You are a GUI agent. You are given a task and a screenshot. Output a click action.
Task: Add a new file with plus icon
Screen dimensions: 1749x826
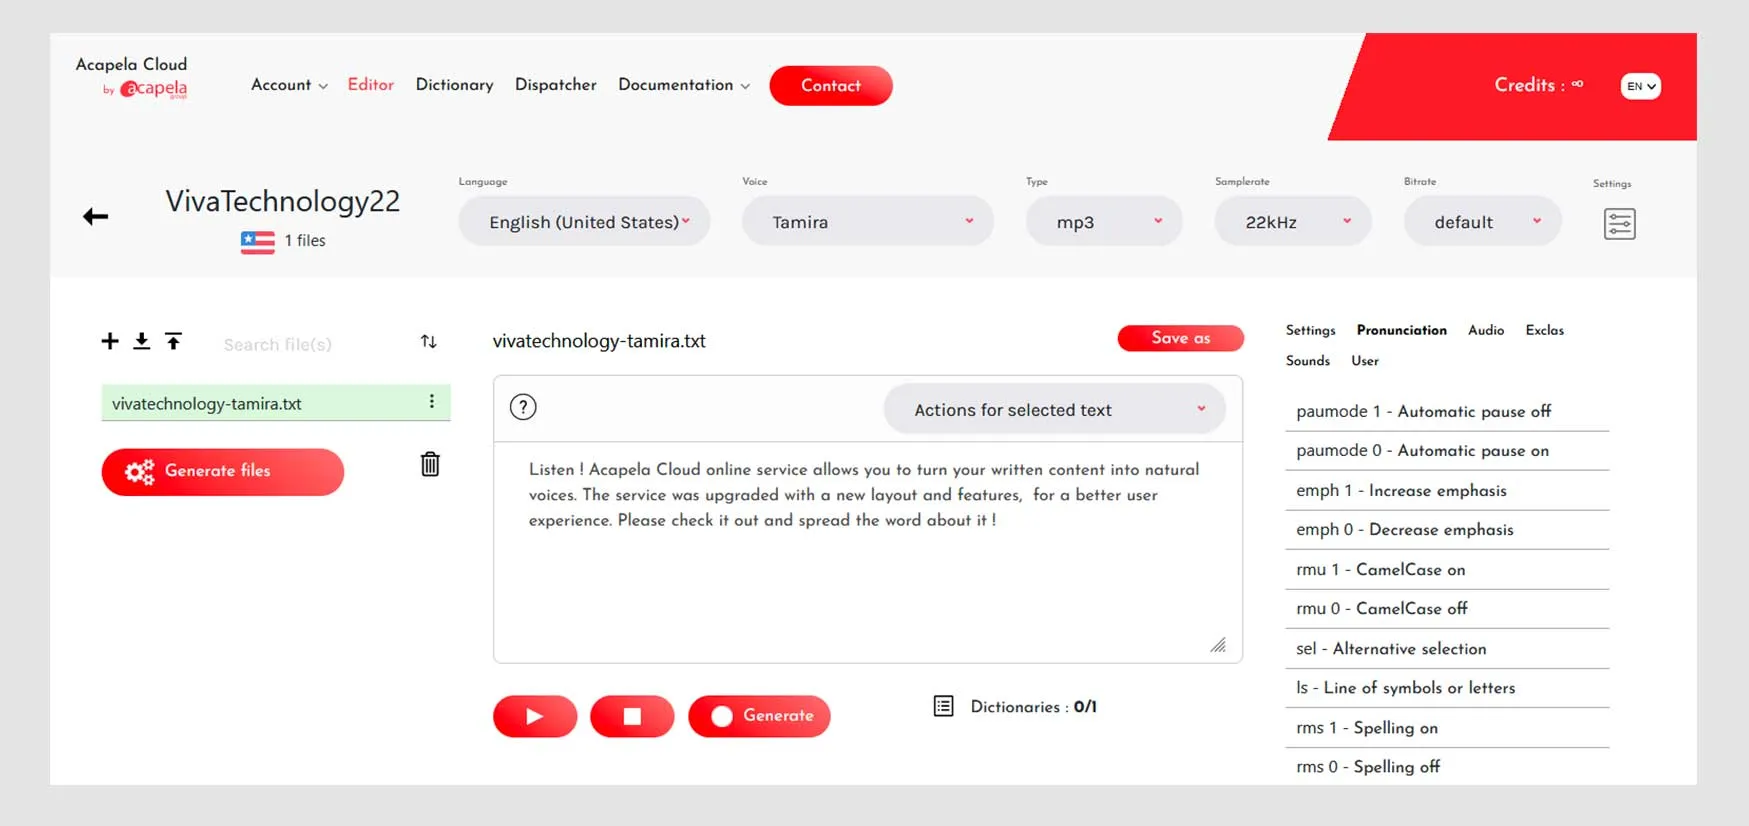pyautogui.click(x=110, y=341)
